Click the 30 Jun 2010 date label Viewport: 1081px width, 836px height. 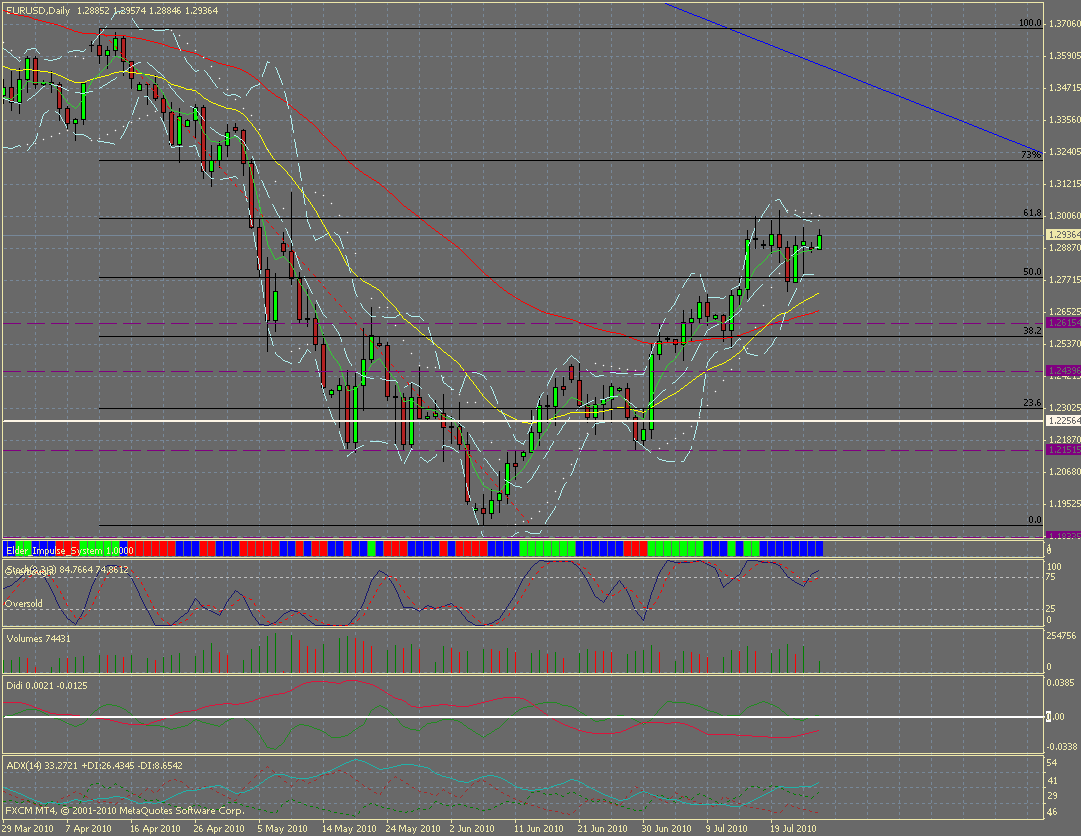[x=666, y=828]
